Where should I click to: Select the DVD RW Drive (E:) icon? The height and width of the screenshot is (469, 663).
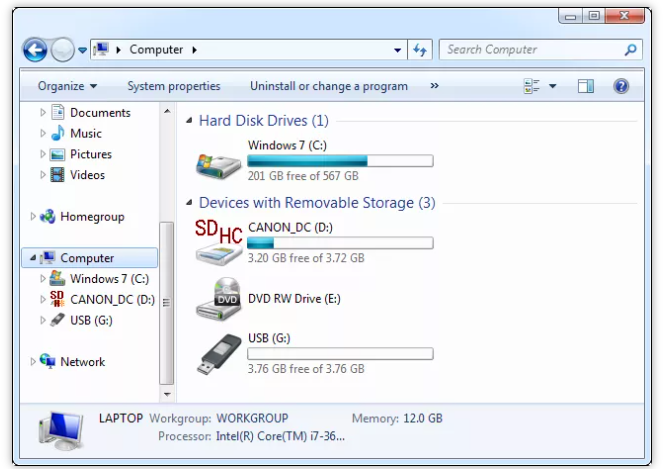pyautogui.click(x=219, y=299)
